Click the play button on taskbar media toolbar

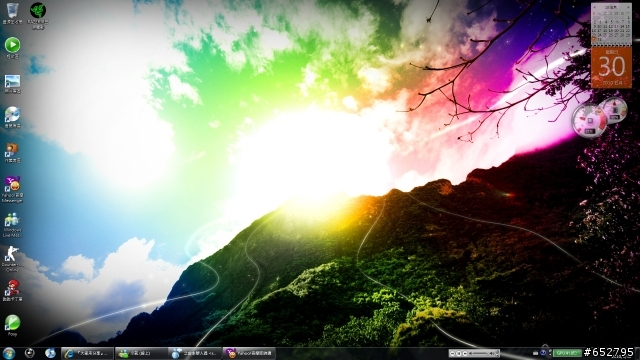pos(458,353)
